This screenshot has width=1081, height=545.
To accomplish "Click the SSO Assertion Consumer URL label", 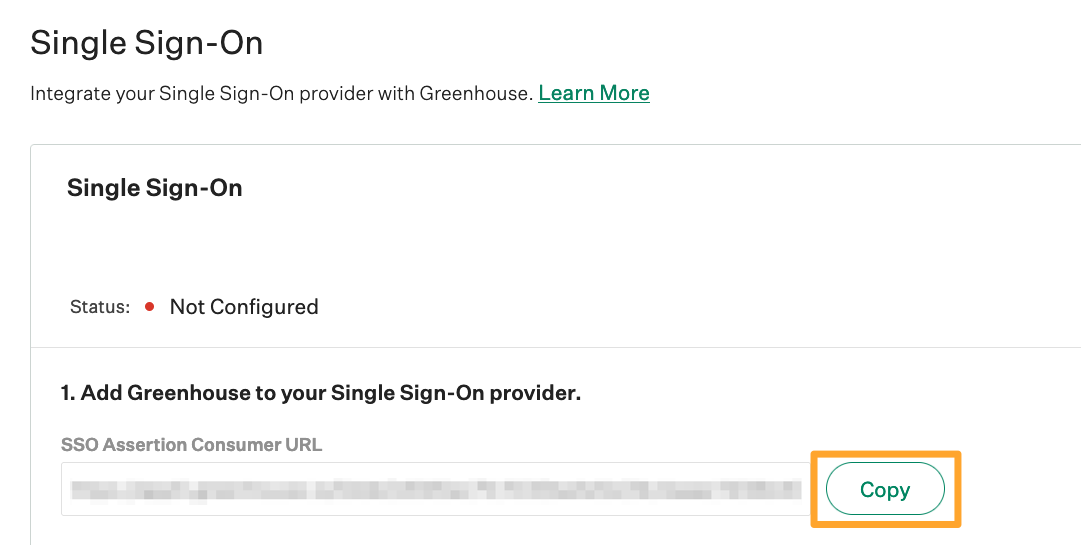I will 192,445.
